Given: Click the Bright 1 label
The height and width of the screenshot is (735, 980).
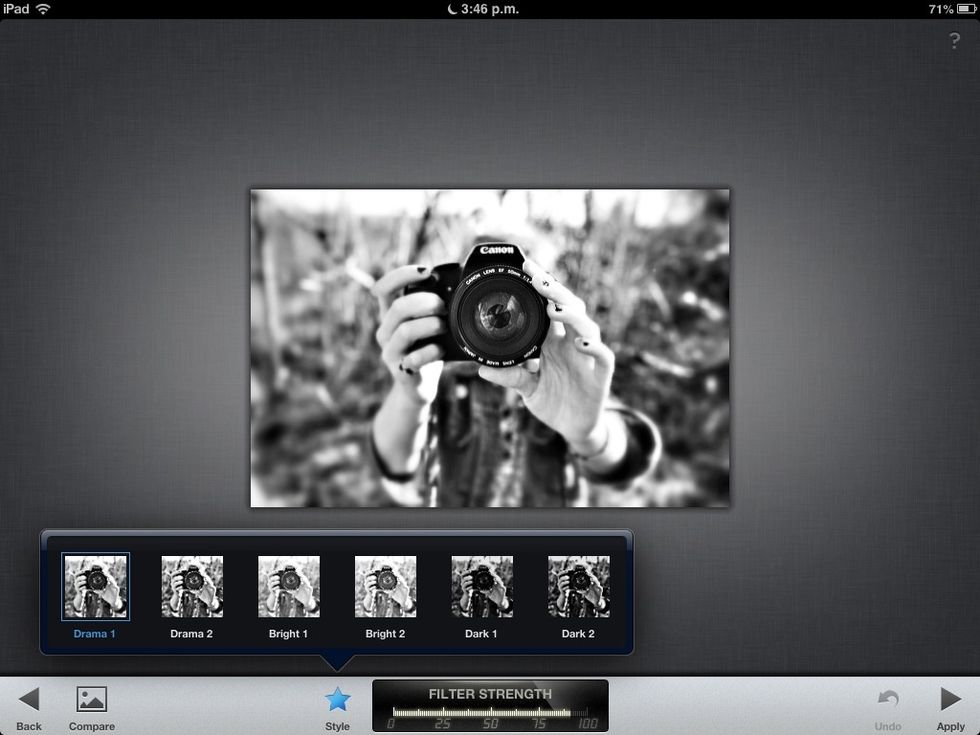Looking at the screenshot, I should click(288, 634).
